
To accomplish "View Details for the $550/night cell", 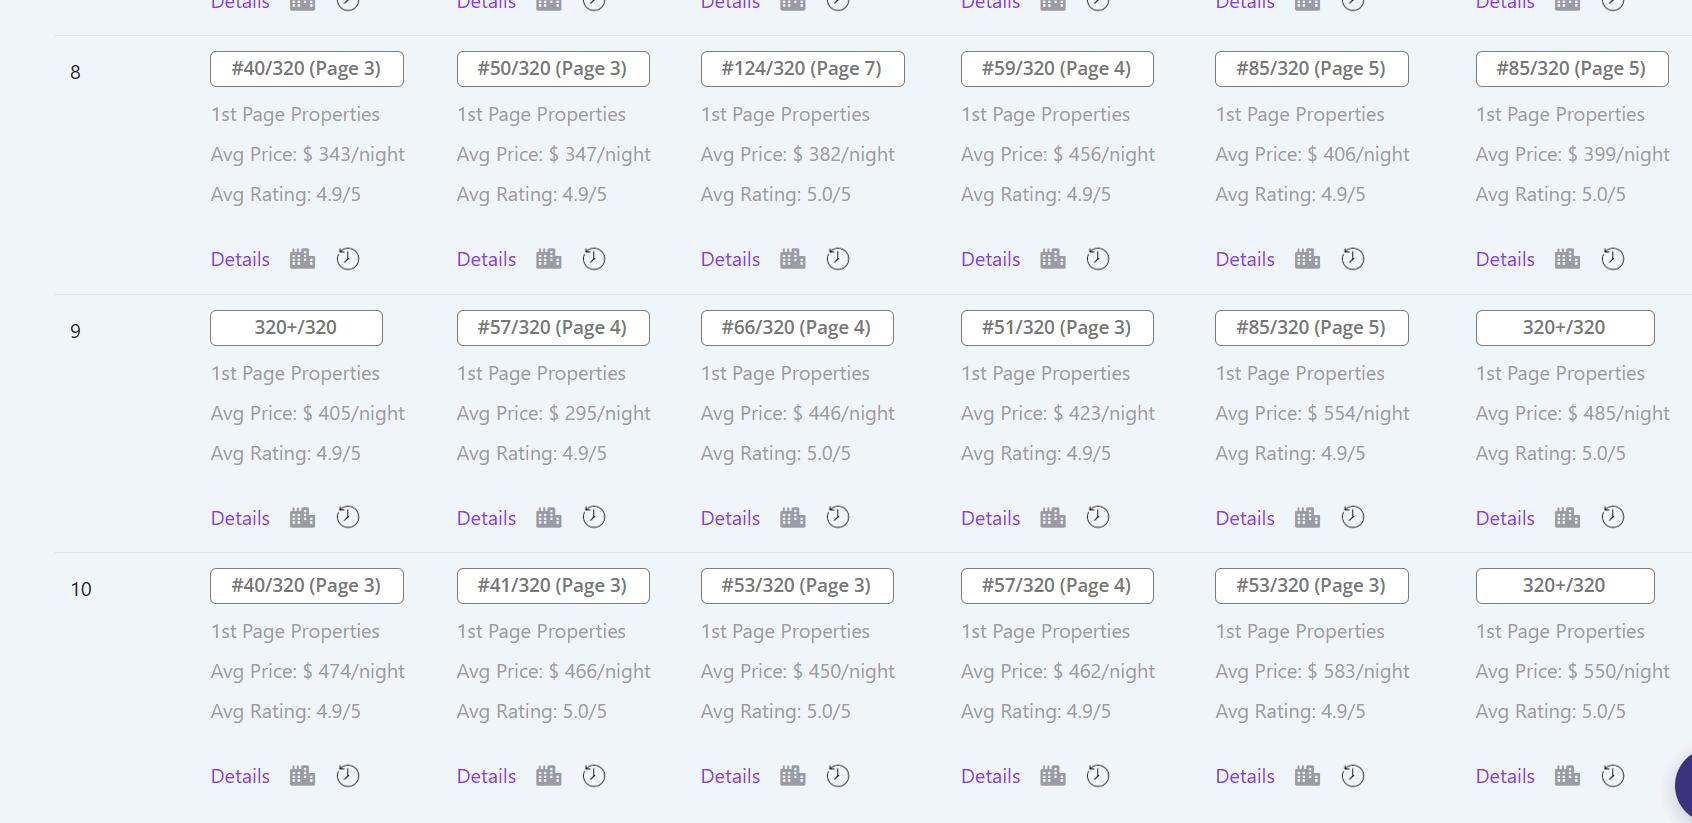I will coord(1505,776).
